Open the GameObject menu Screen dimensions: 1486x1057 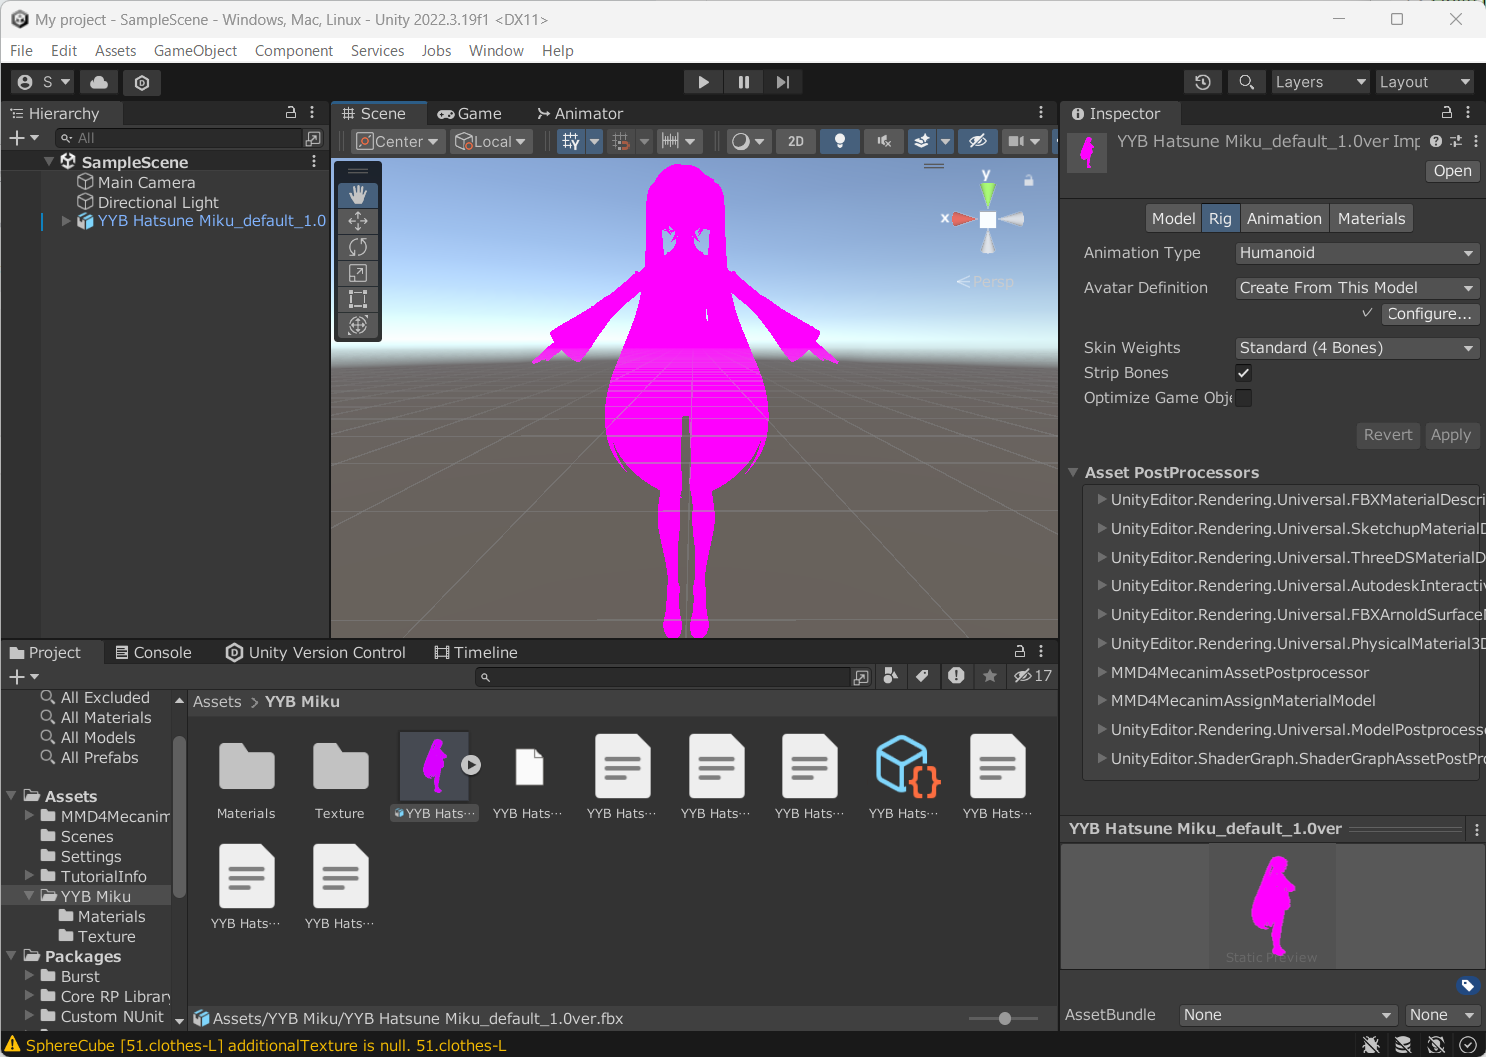pos(195,50)
